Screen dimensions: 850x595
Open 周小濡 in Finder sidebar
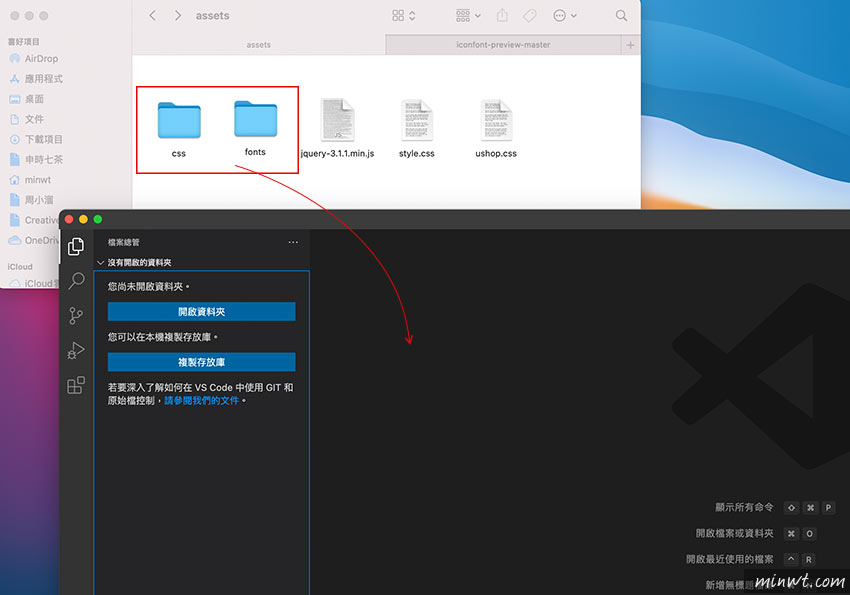click(x=31, y=200)
